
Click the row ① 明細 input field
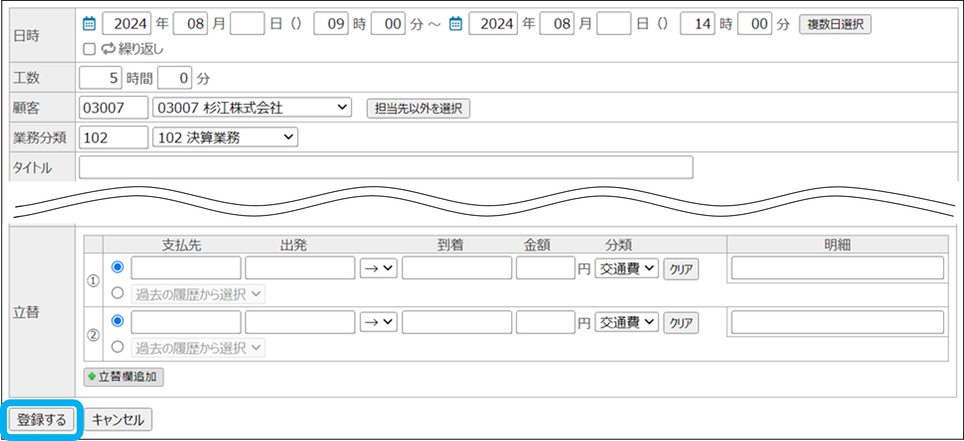[837, 268]
